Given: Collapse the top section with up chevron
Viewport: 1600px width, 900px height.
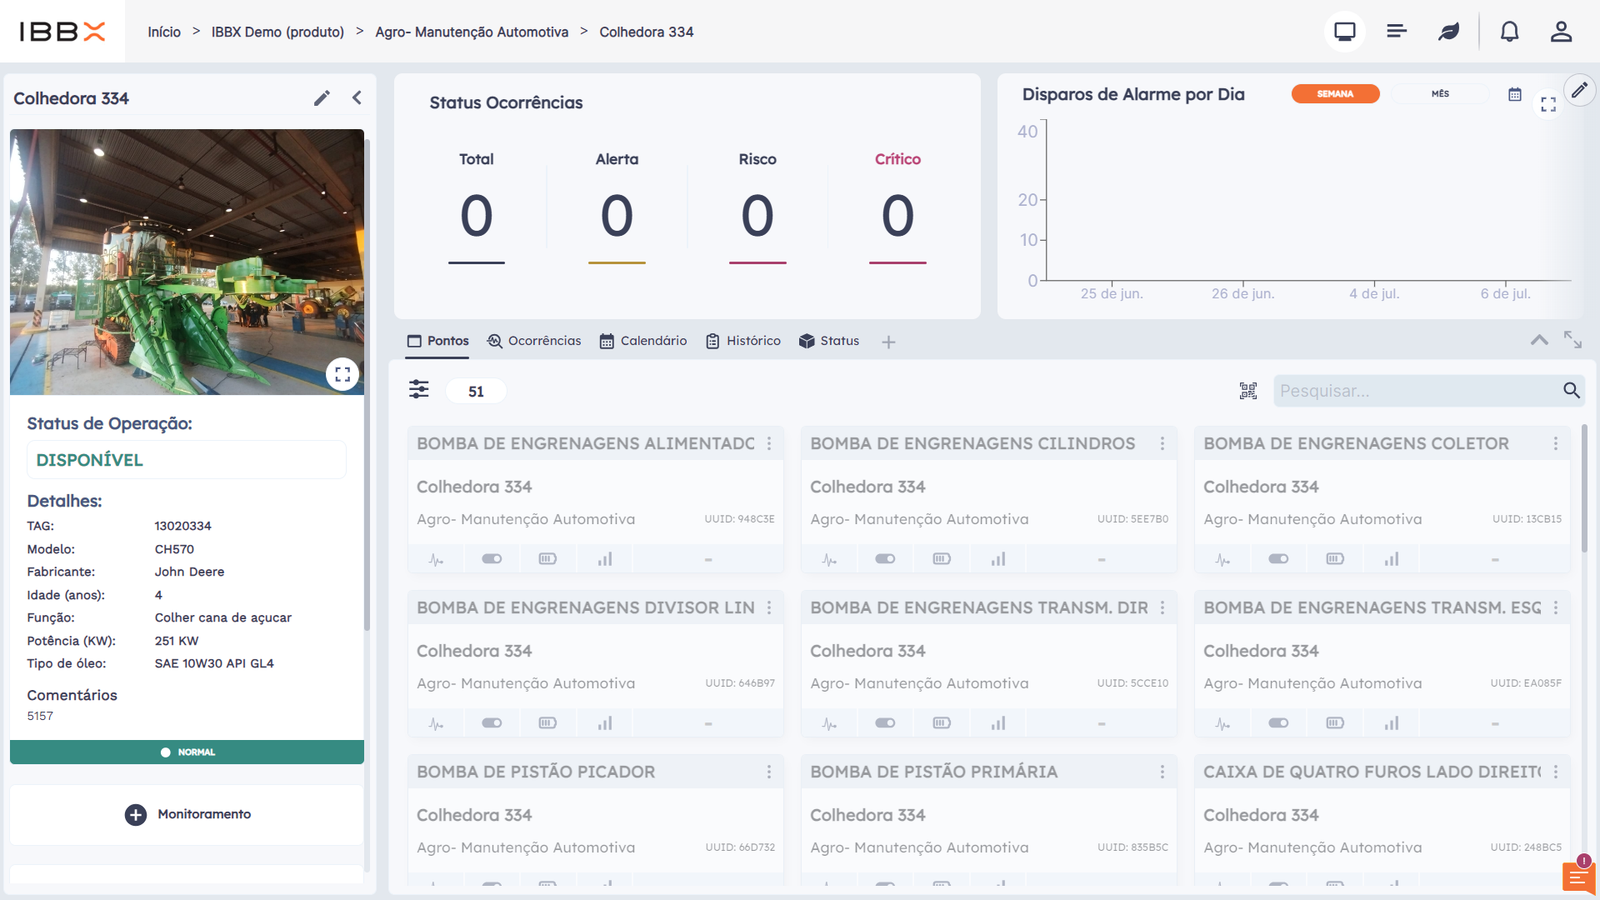Looking at the screenshot, I should [x=1539, y=341].
